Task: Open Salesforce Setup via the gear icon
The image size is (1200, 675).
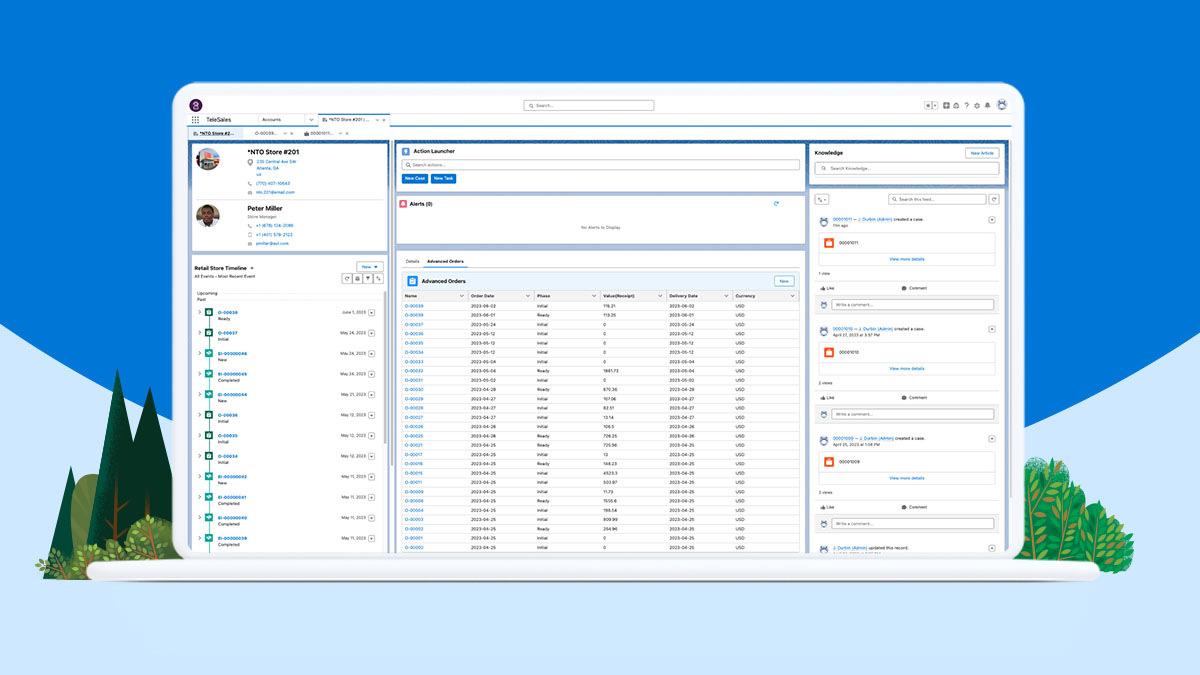Action: pyautogui.click(x=977, y=104)
